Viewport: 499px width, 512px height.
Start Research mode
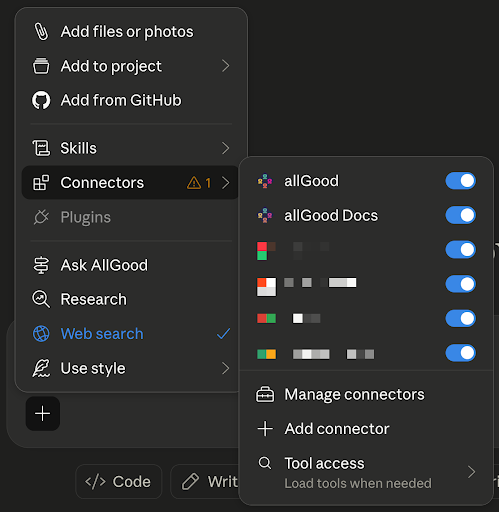(131, 299)
